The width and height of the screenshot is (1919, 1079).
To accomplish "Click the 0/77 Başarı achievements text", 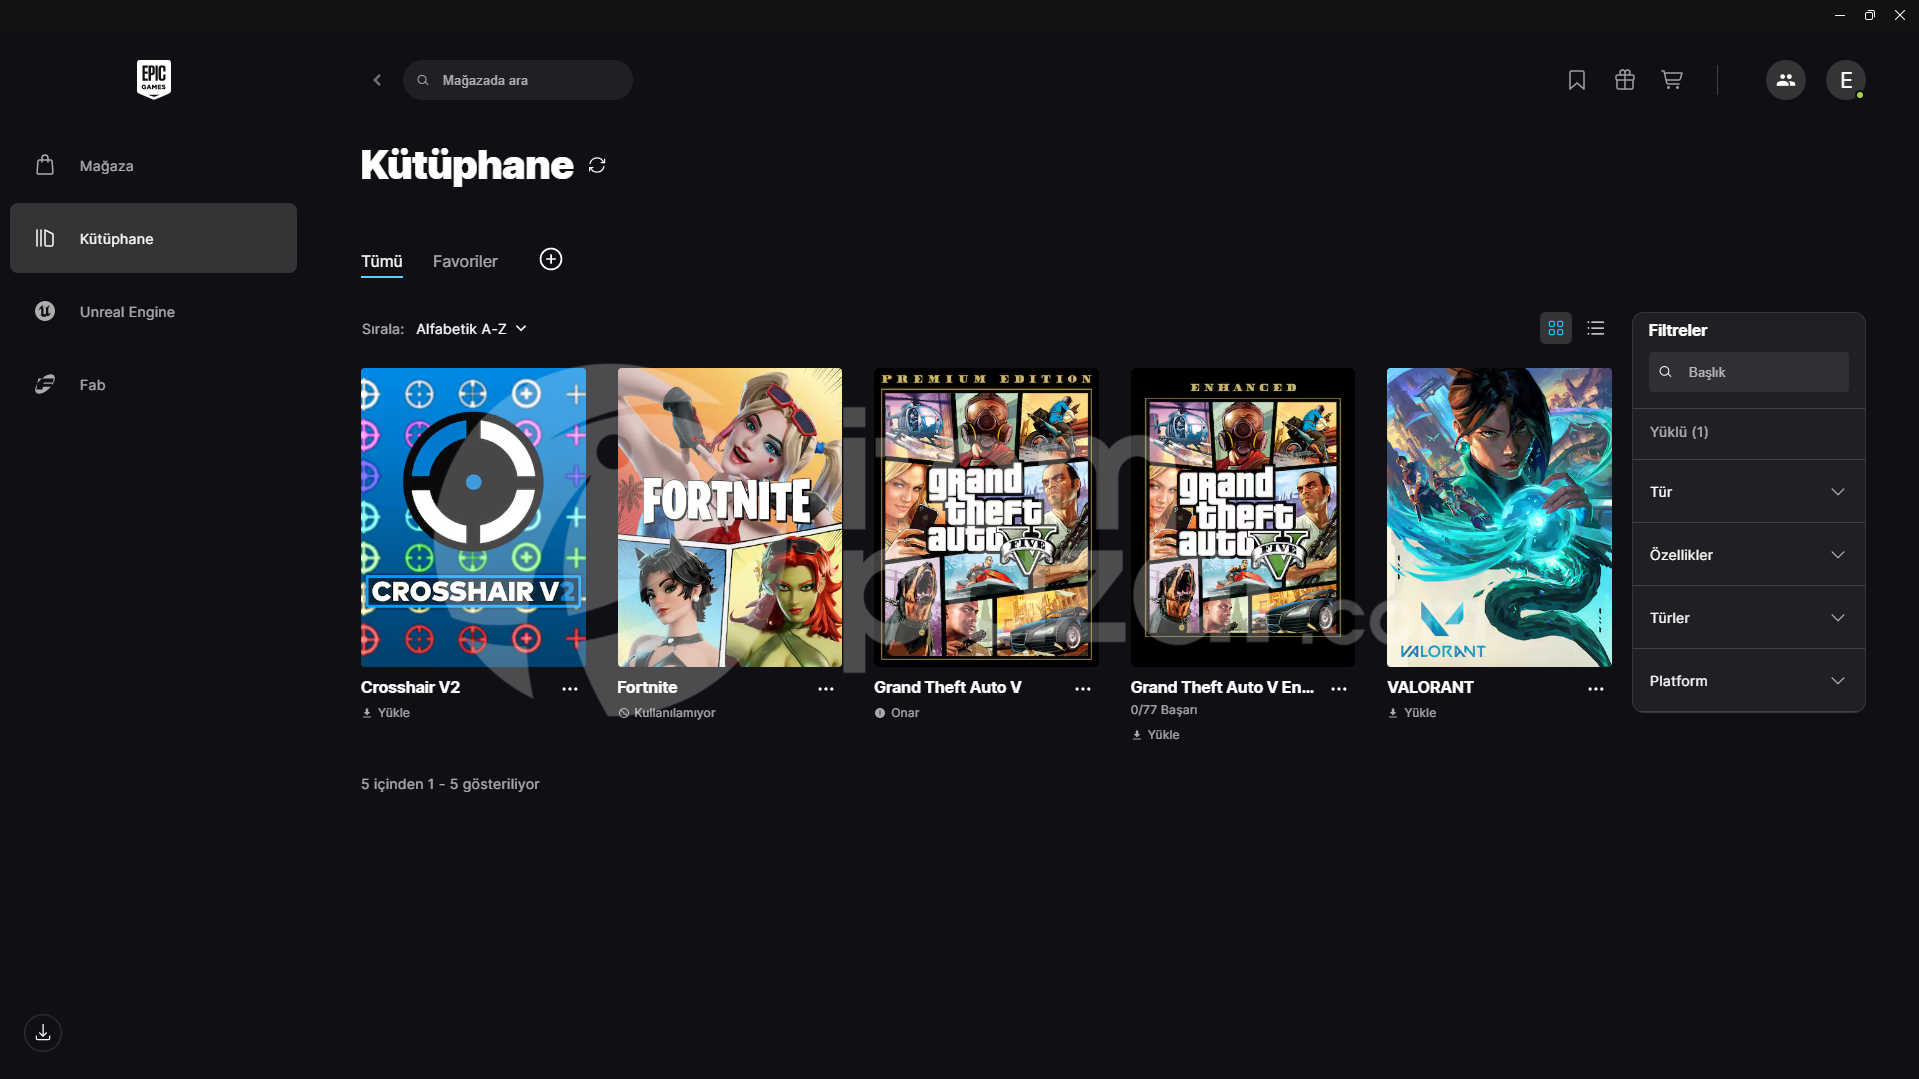I will point(1164,710).
